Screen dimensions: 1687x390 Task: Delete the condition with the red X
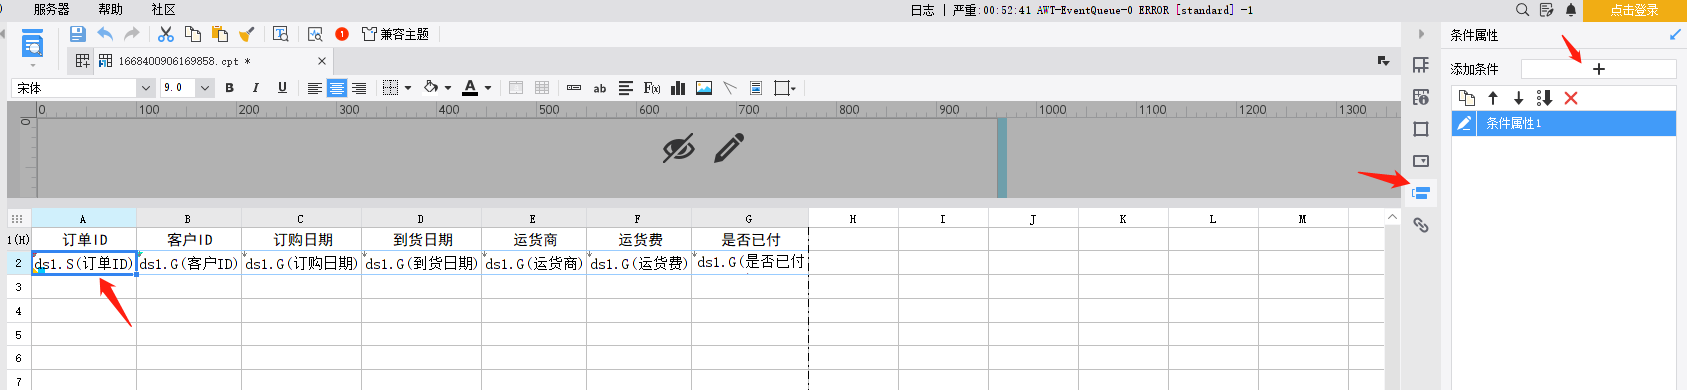click(x=1571, y=98)
